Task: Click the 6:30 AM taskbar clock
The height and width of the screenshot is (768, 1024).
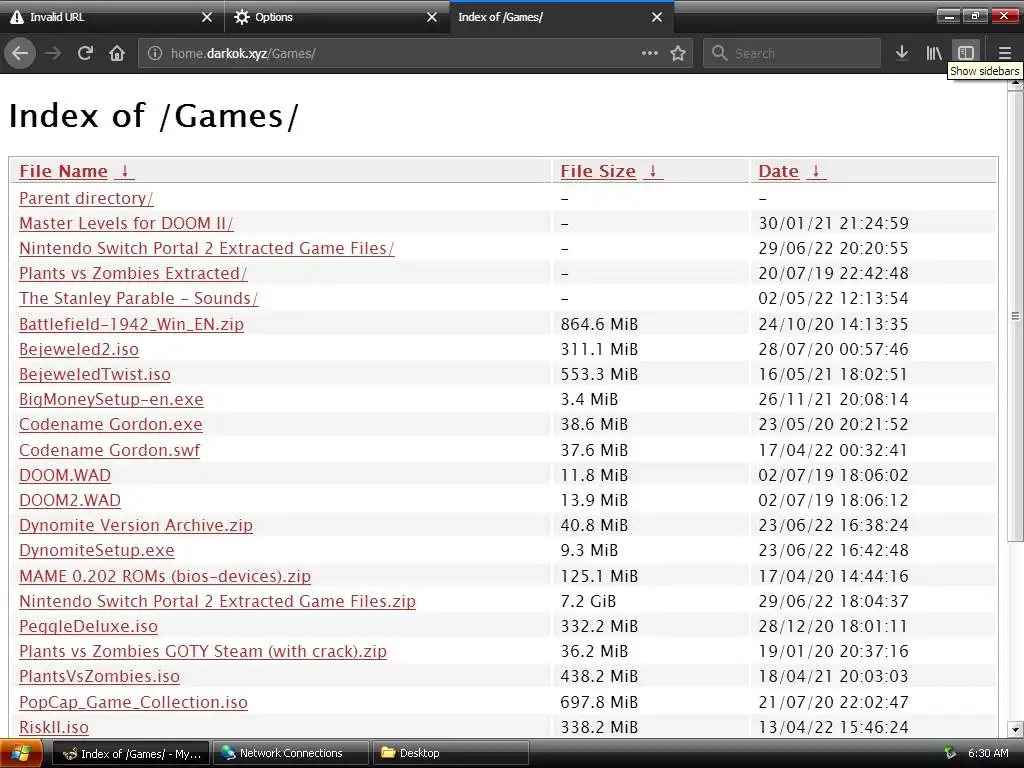Action: 988,753
